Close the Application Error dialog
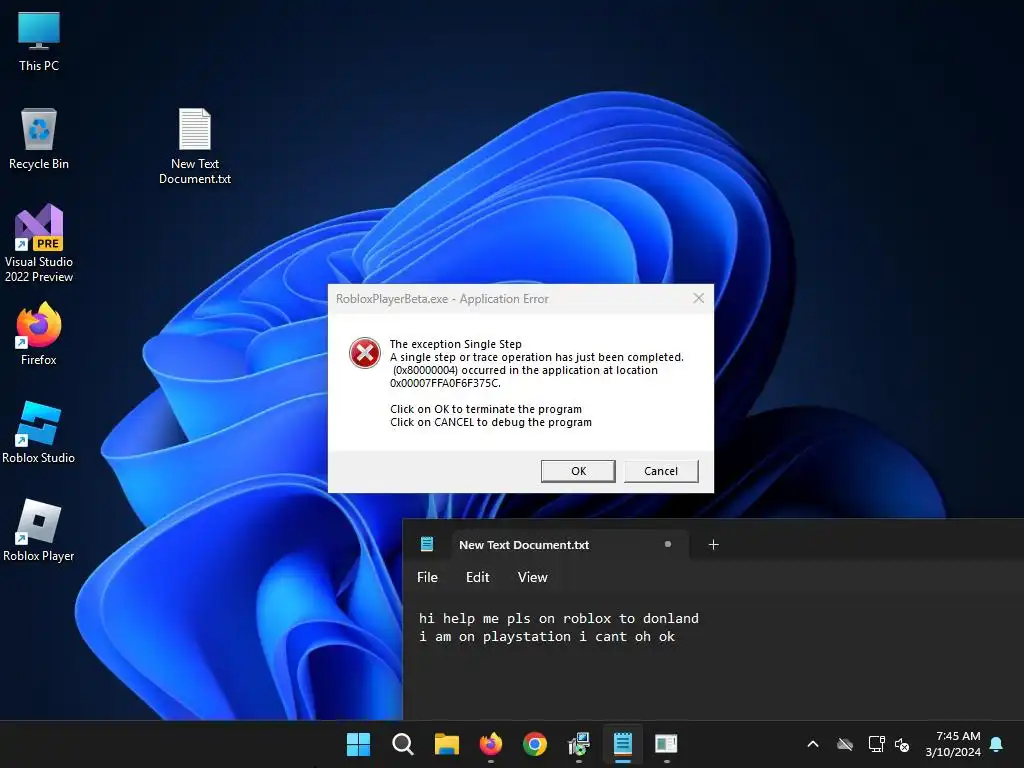The width and height of the screenshot is (1024, 768). [698, 298]
